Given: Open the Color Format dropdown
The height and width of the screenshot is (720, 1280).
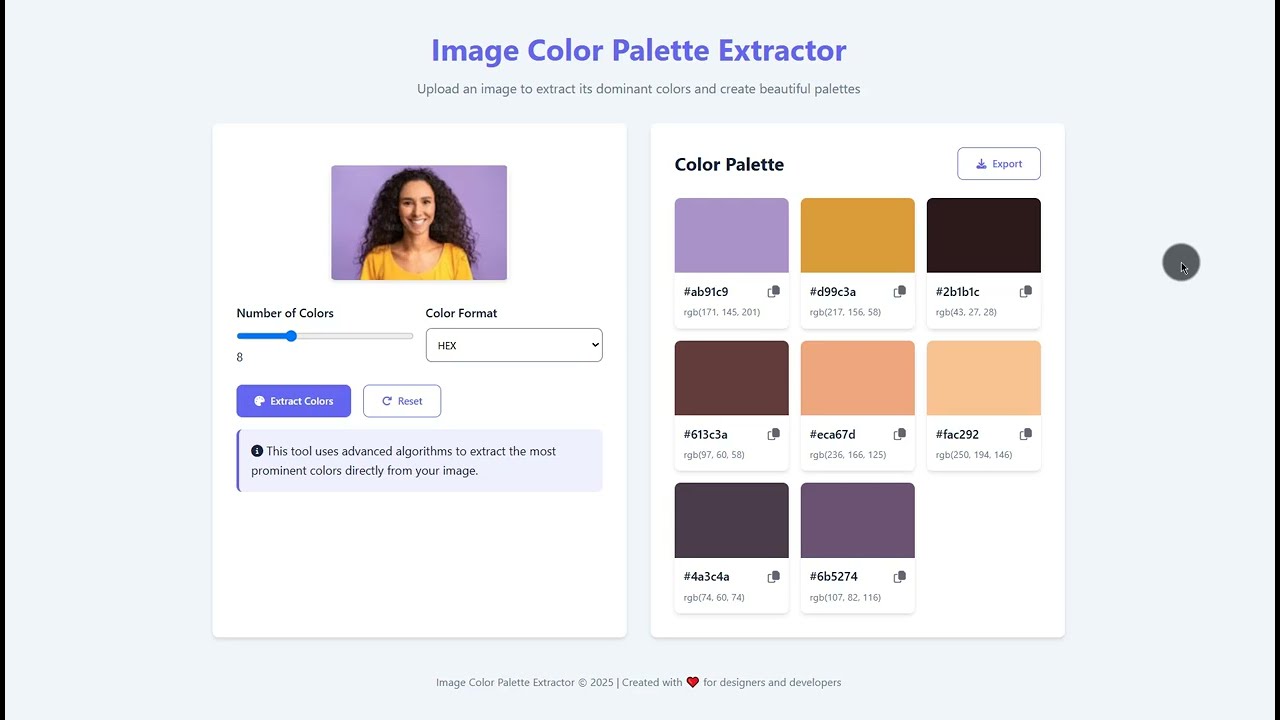Looking at the screenshot, I should (x=514, y=345).
